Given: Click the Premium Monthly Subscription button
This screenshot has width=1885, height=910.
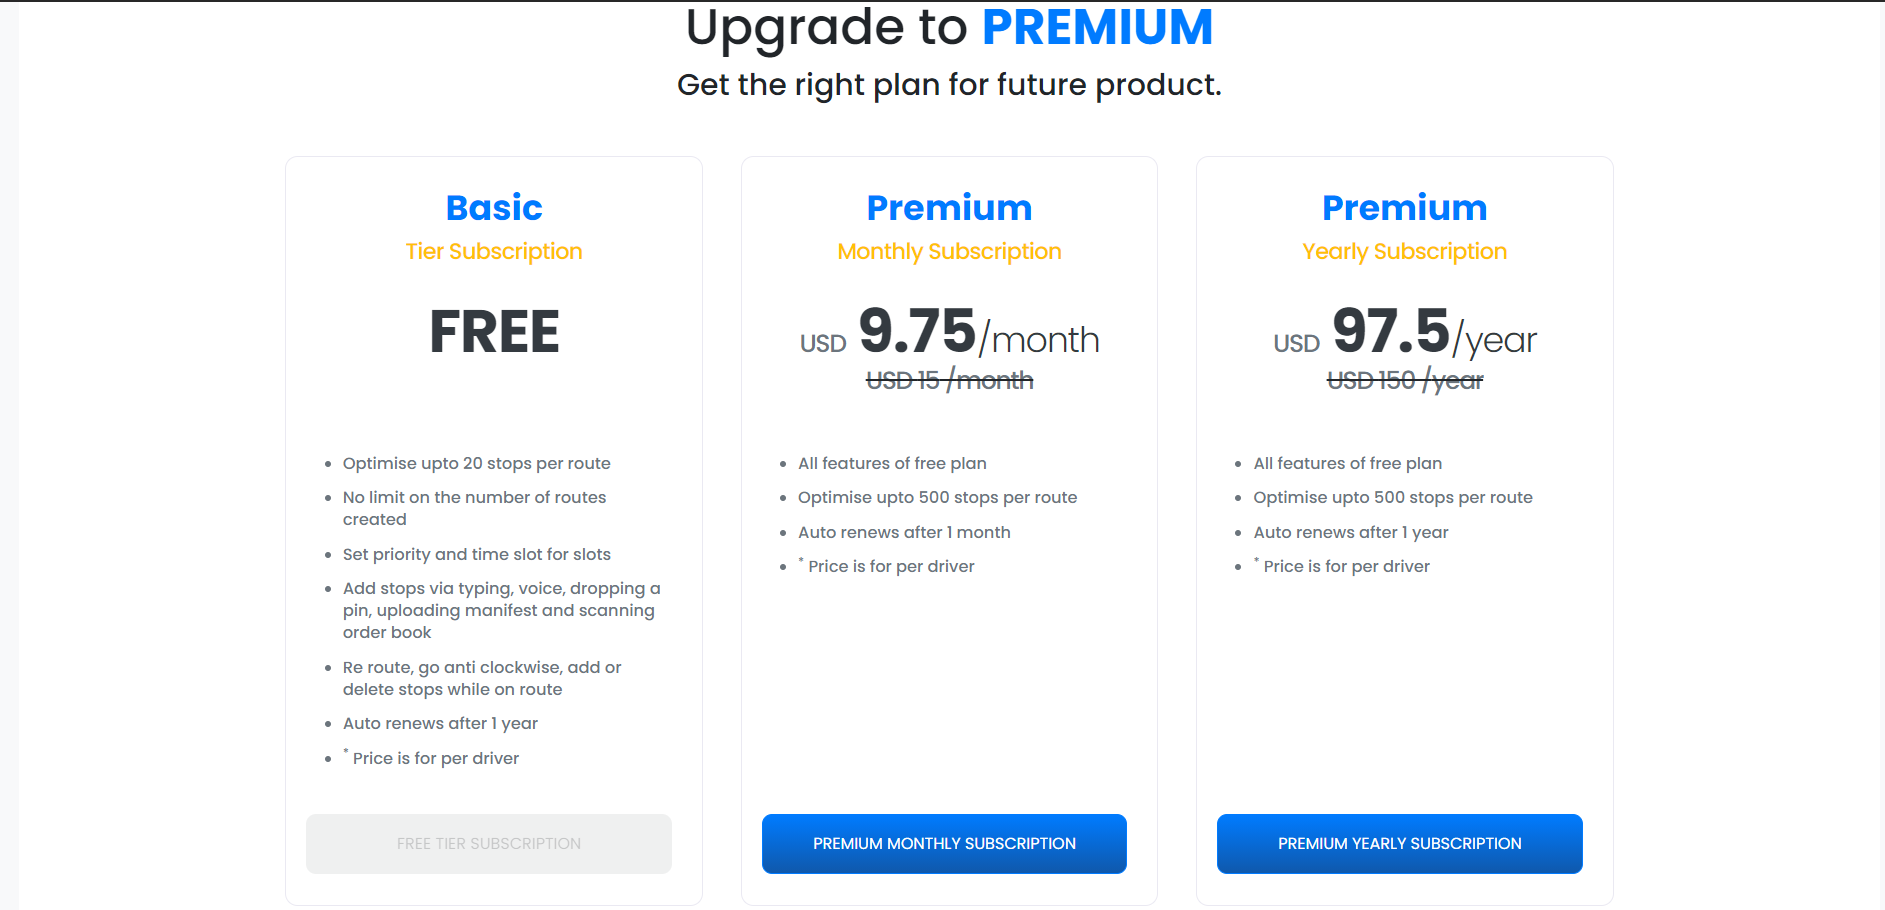Looking at the screenshot, I should [944, 843].
